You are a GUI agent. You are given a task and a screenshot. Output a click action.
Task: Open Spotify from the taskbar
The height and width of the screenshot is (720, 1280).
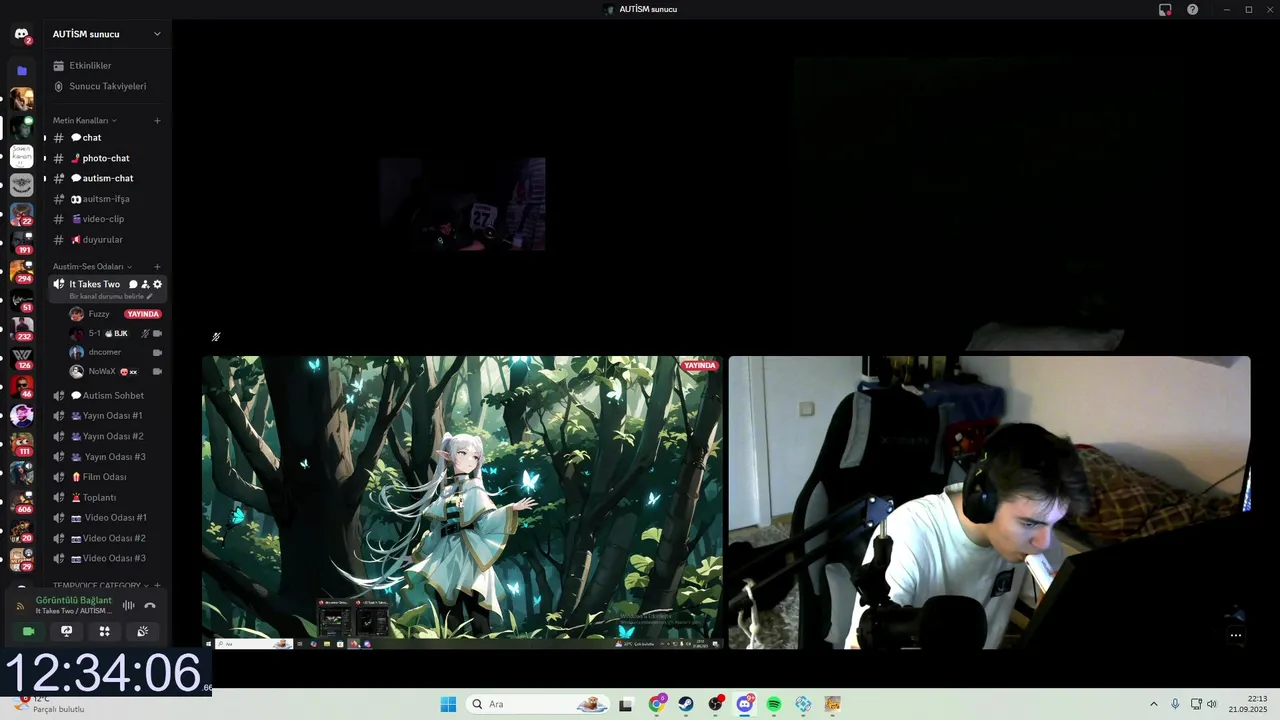click(x=774, y=704)
